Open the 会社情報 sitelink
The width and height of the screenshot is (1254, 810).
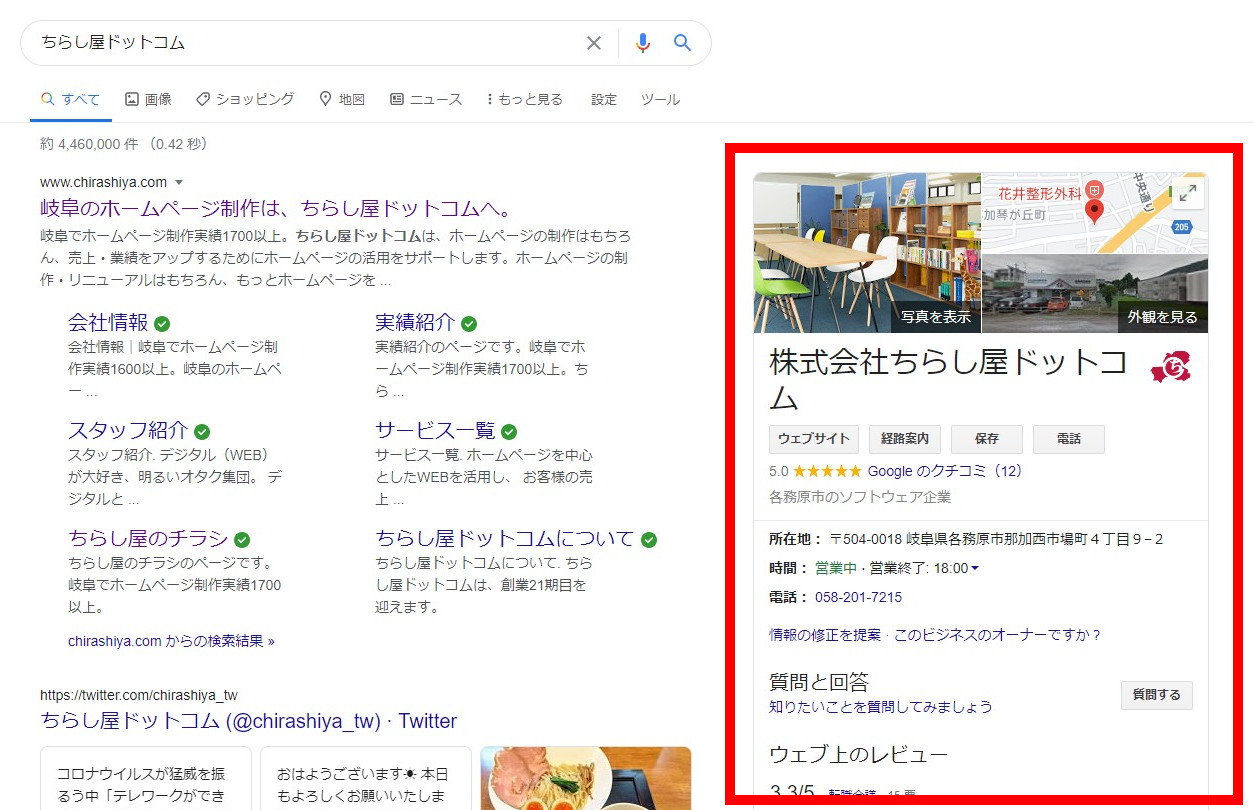click(108, 322)
